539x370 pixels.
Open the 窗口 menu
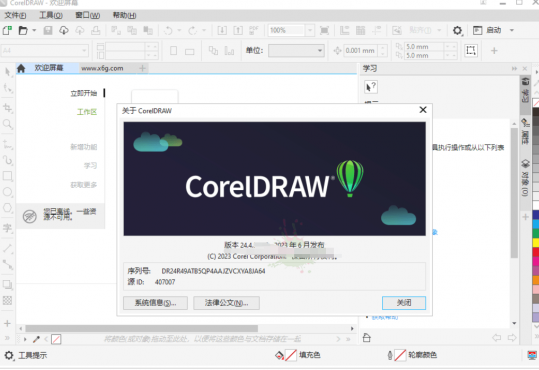click(88, 15)
